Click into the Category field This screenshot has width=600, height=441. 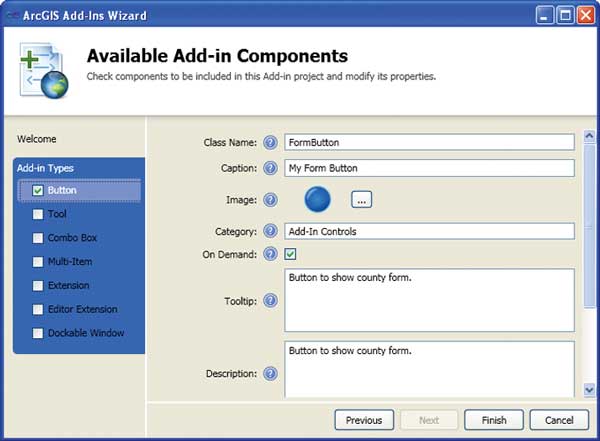point(429,231)
